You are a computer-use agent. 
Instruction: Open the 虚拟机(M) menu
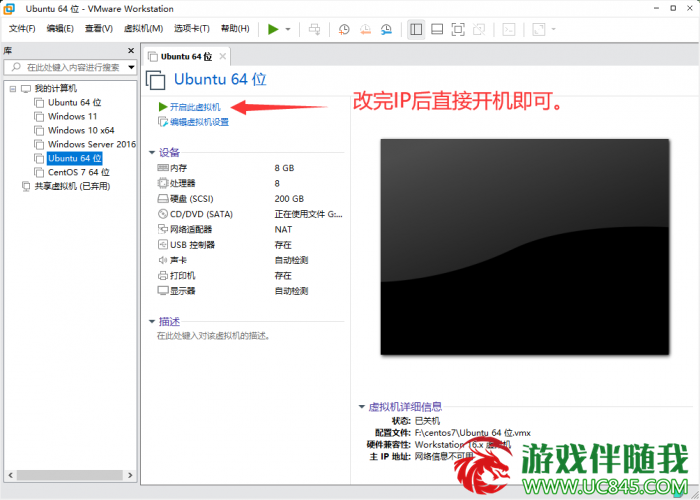click(143, 29)
